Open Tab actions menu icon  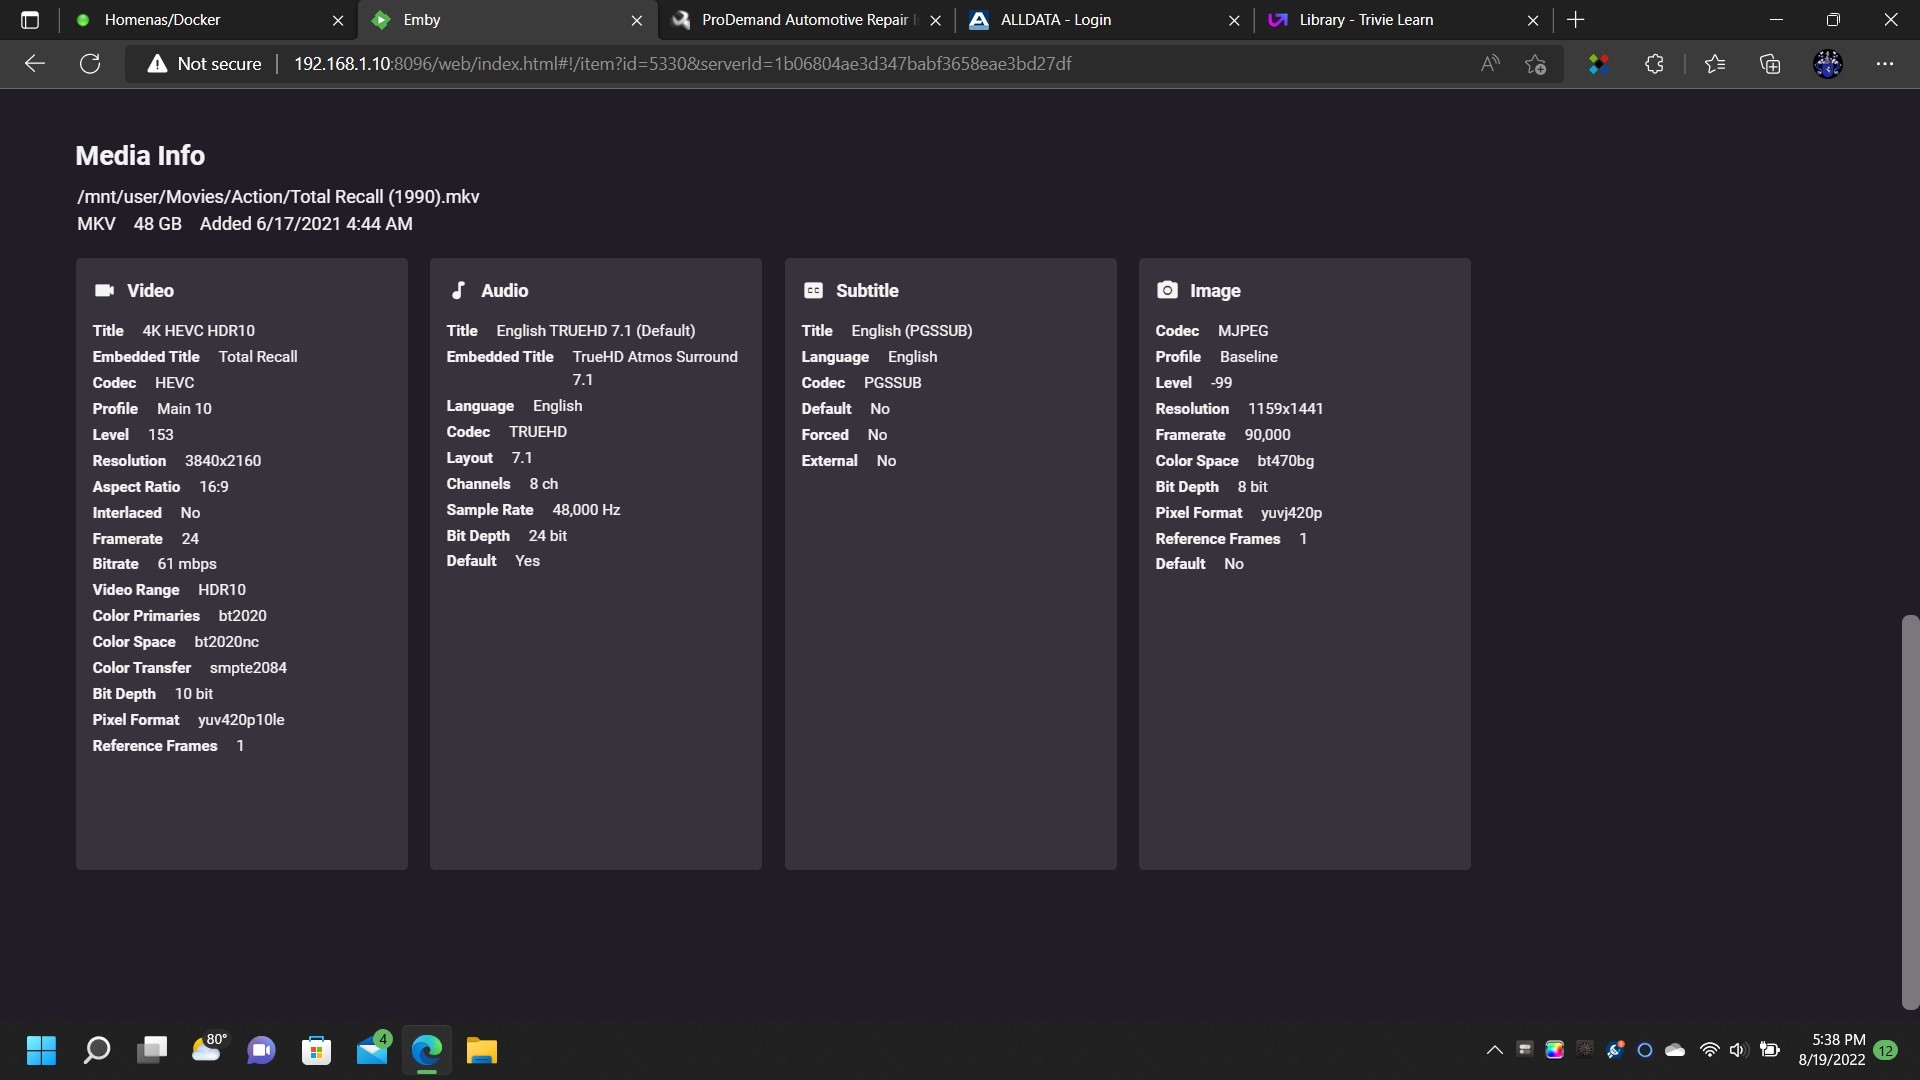coord(30,20)
